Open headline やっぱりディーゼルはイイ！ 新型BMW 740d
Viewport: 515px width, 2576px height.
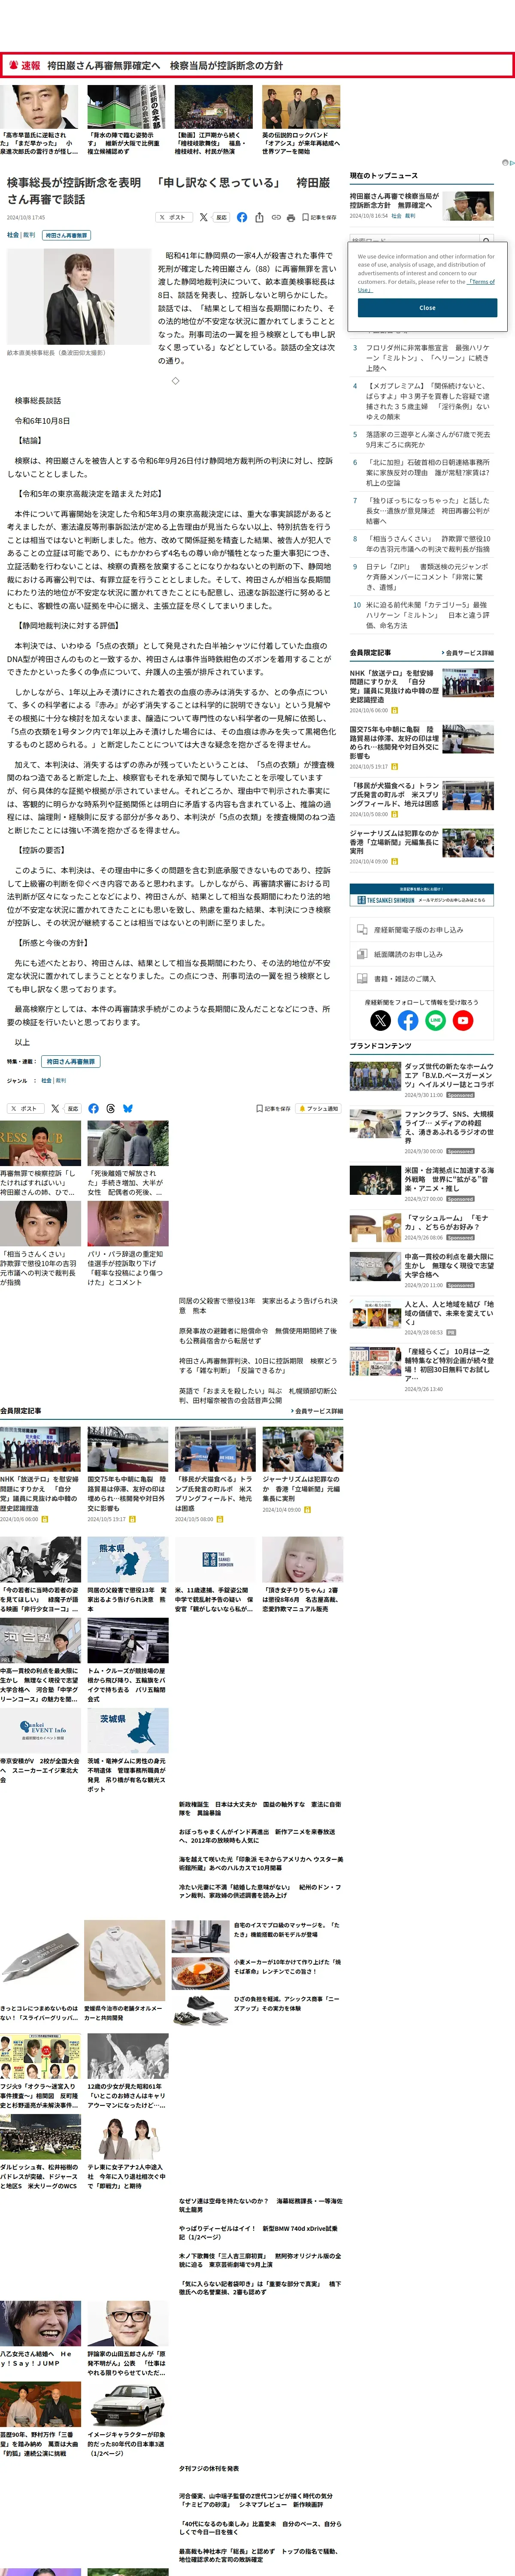point(258,2232)
